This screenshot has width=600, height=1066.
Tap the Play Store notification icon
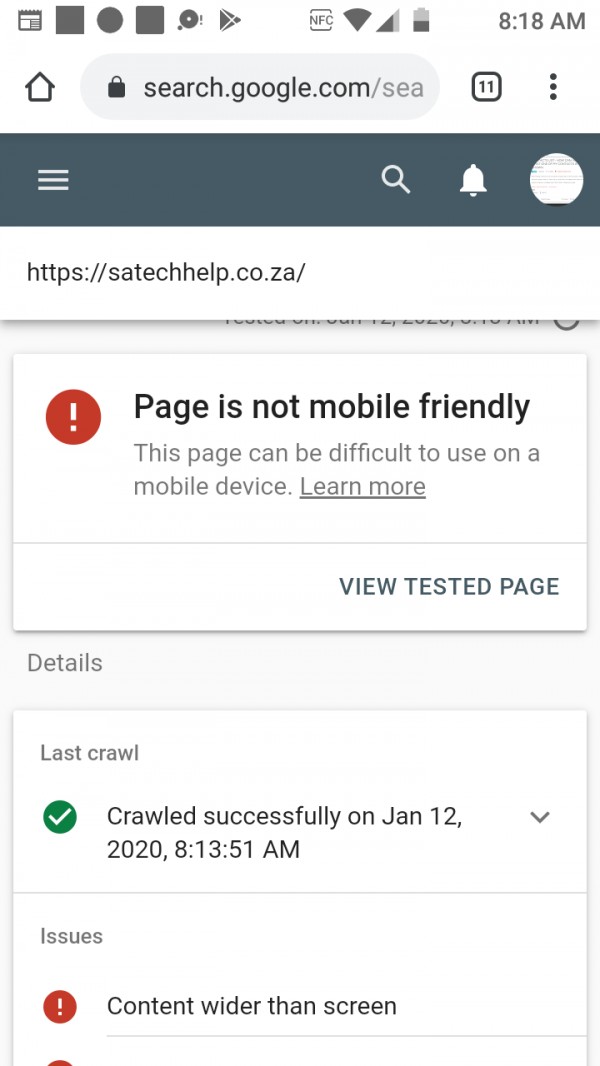click(229, 20)
